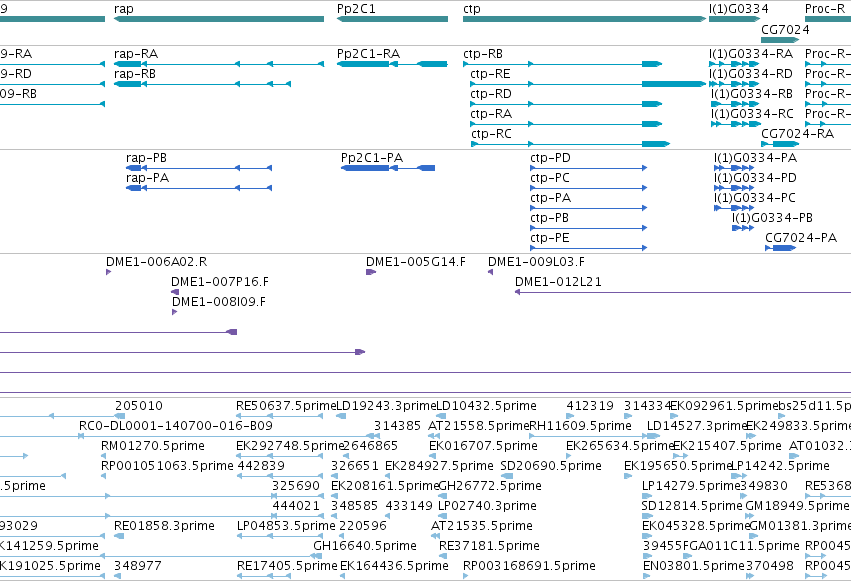Open the rap-RB transcript label

click(x=135, y=74)
